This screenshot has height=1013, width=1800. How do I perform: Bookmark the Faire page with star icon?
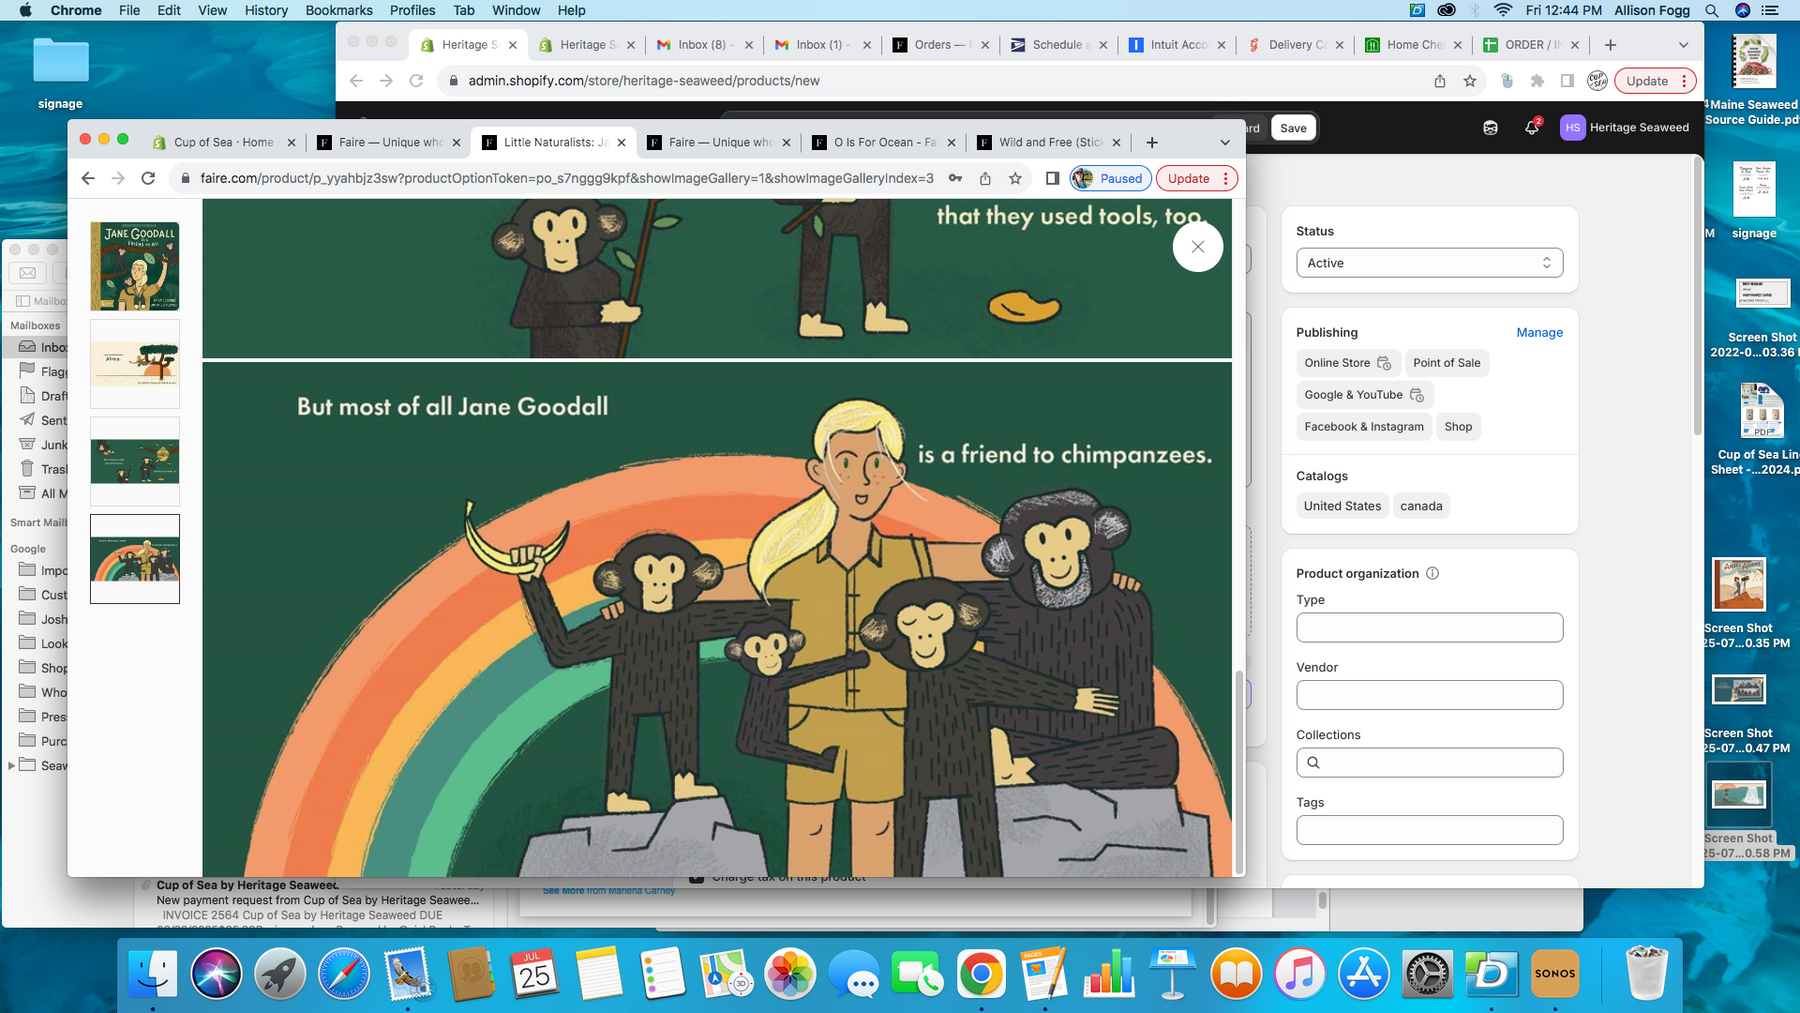point(1015,178)
